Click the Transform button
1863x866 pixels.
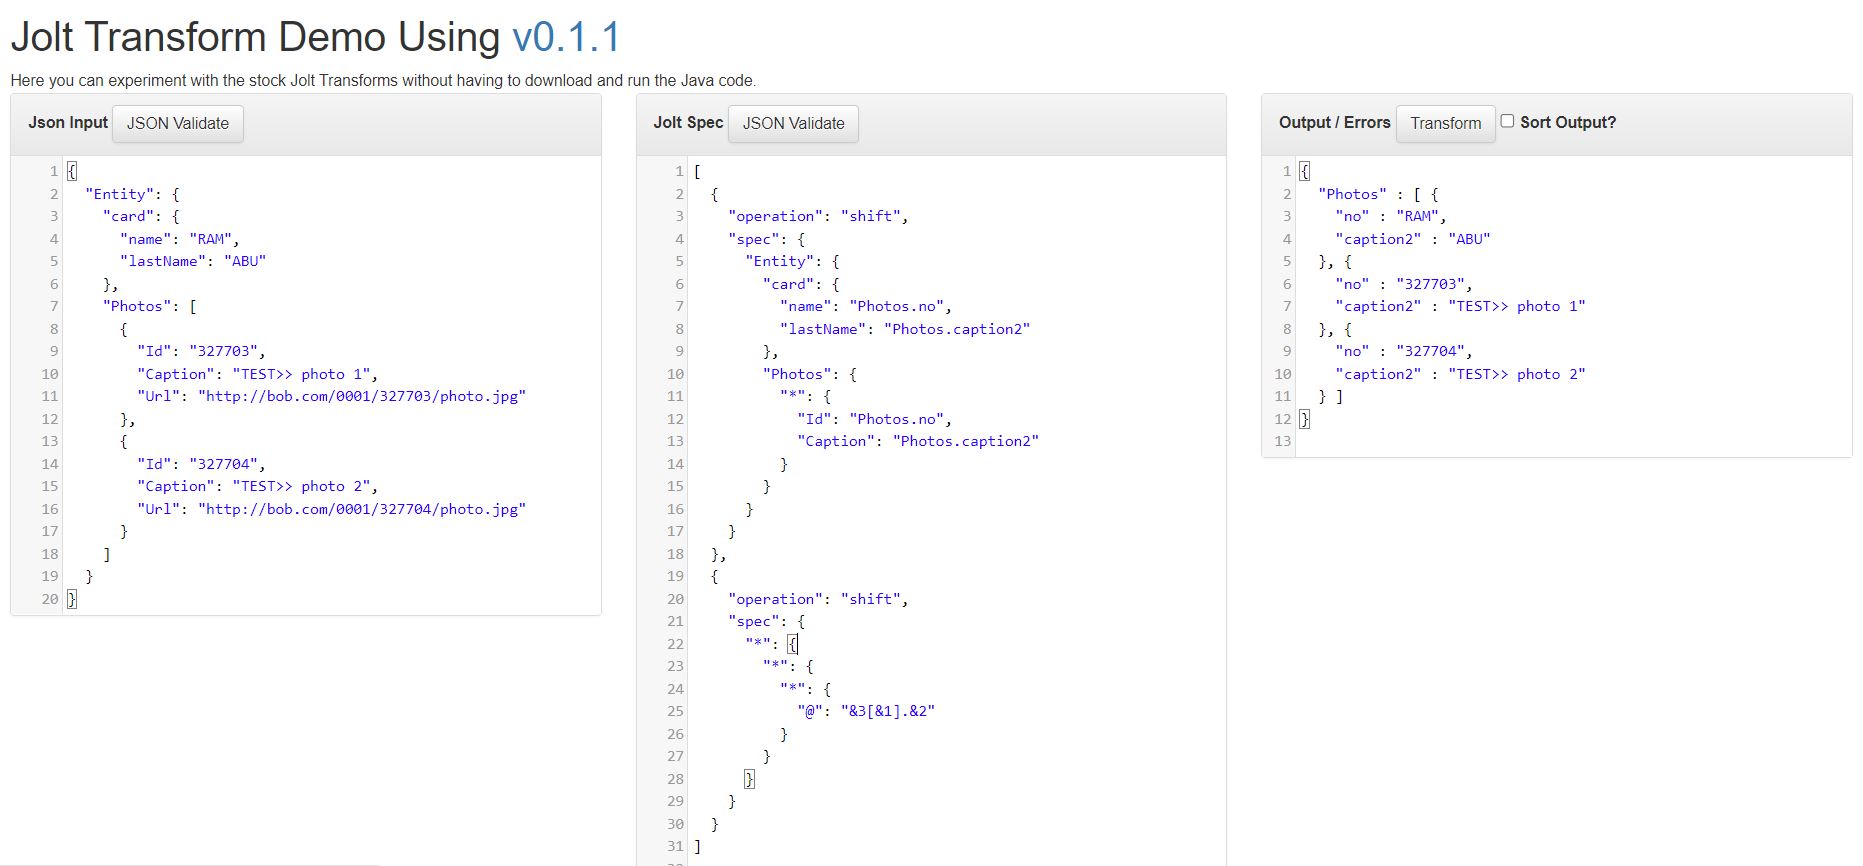[1445, 123]
